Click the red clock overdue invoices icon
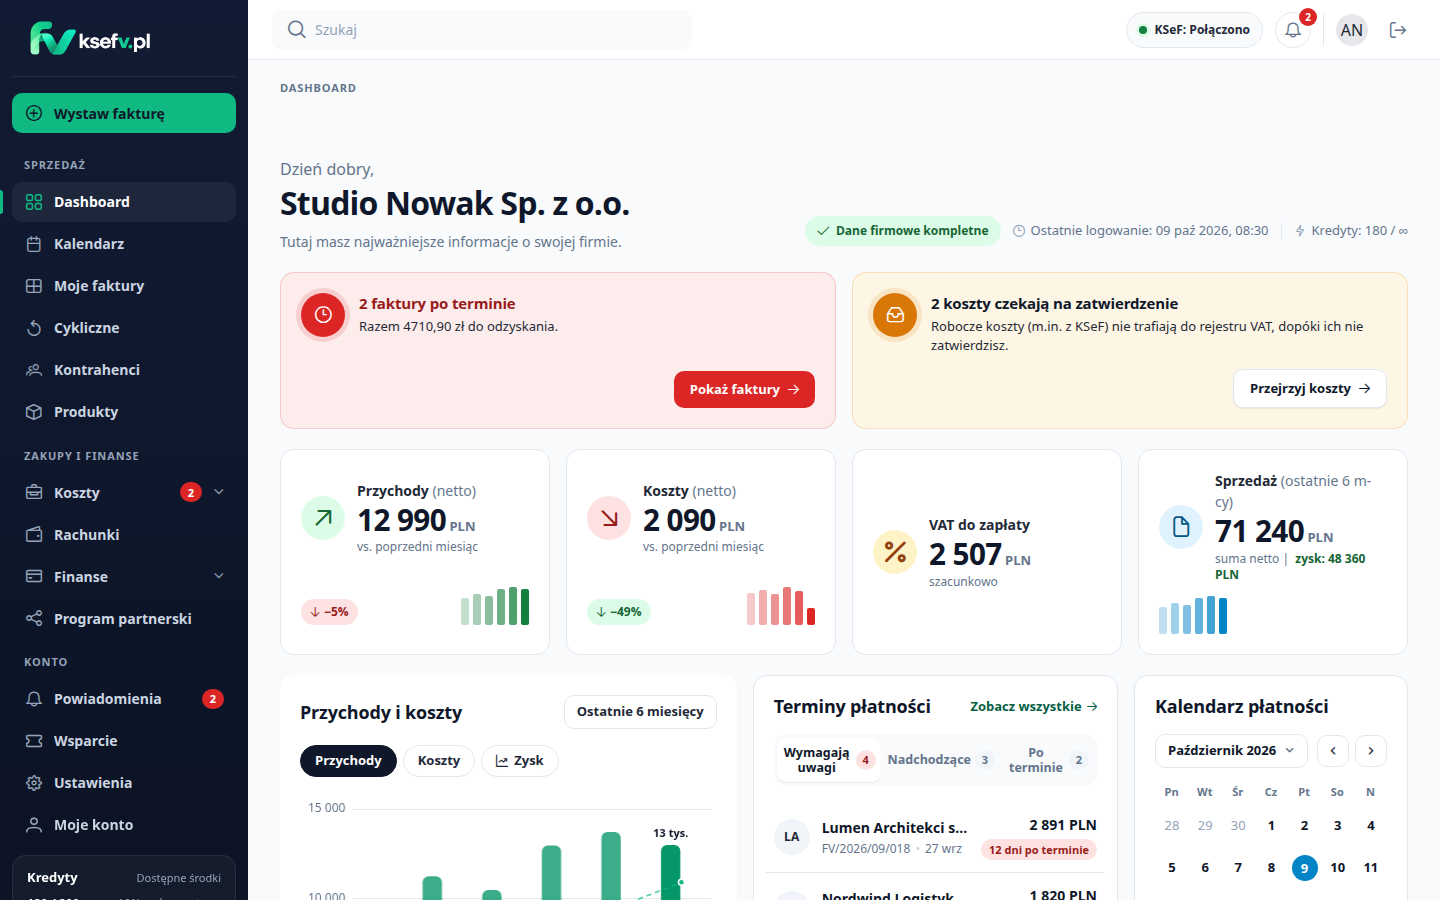This screenshot has height=900, width=1440. click(x=323, y=315)
